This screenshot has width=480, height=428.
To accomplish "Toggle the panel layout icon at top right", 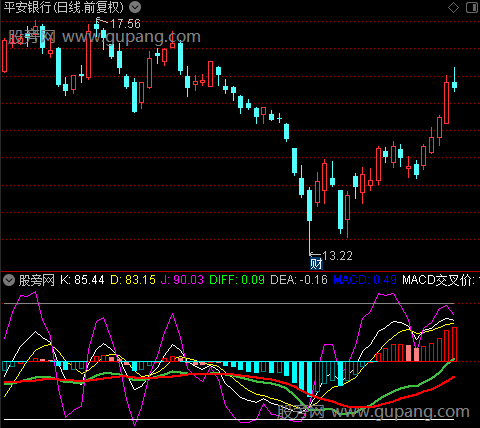I will coord(472,7).
